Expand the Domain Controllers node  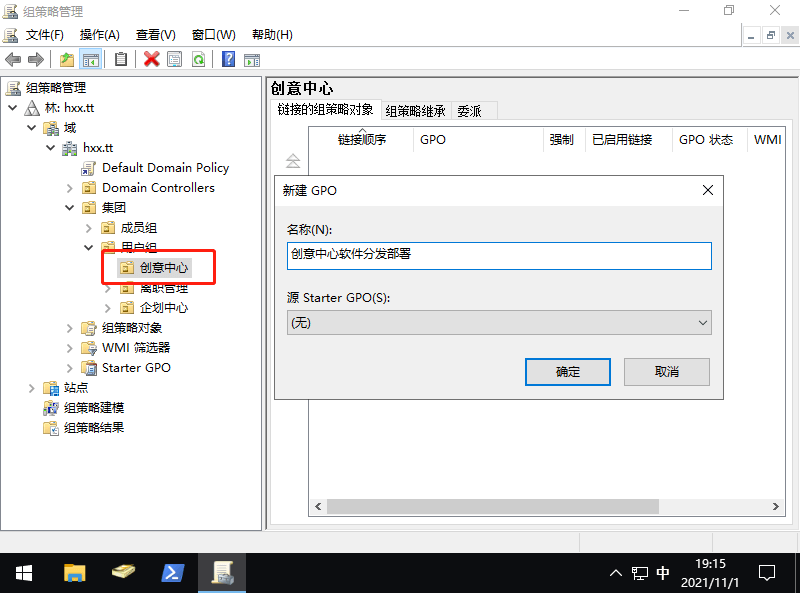69,188
